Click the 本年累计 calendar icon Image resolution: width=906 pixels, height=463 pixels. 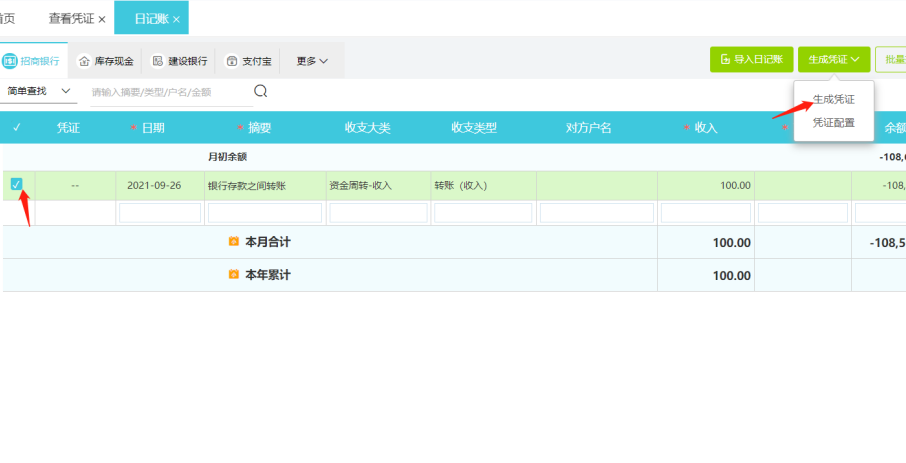(x=234, y=275)
